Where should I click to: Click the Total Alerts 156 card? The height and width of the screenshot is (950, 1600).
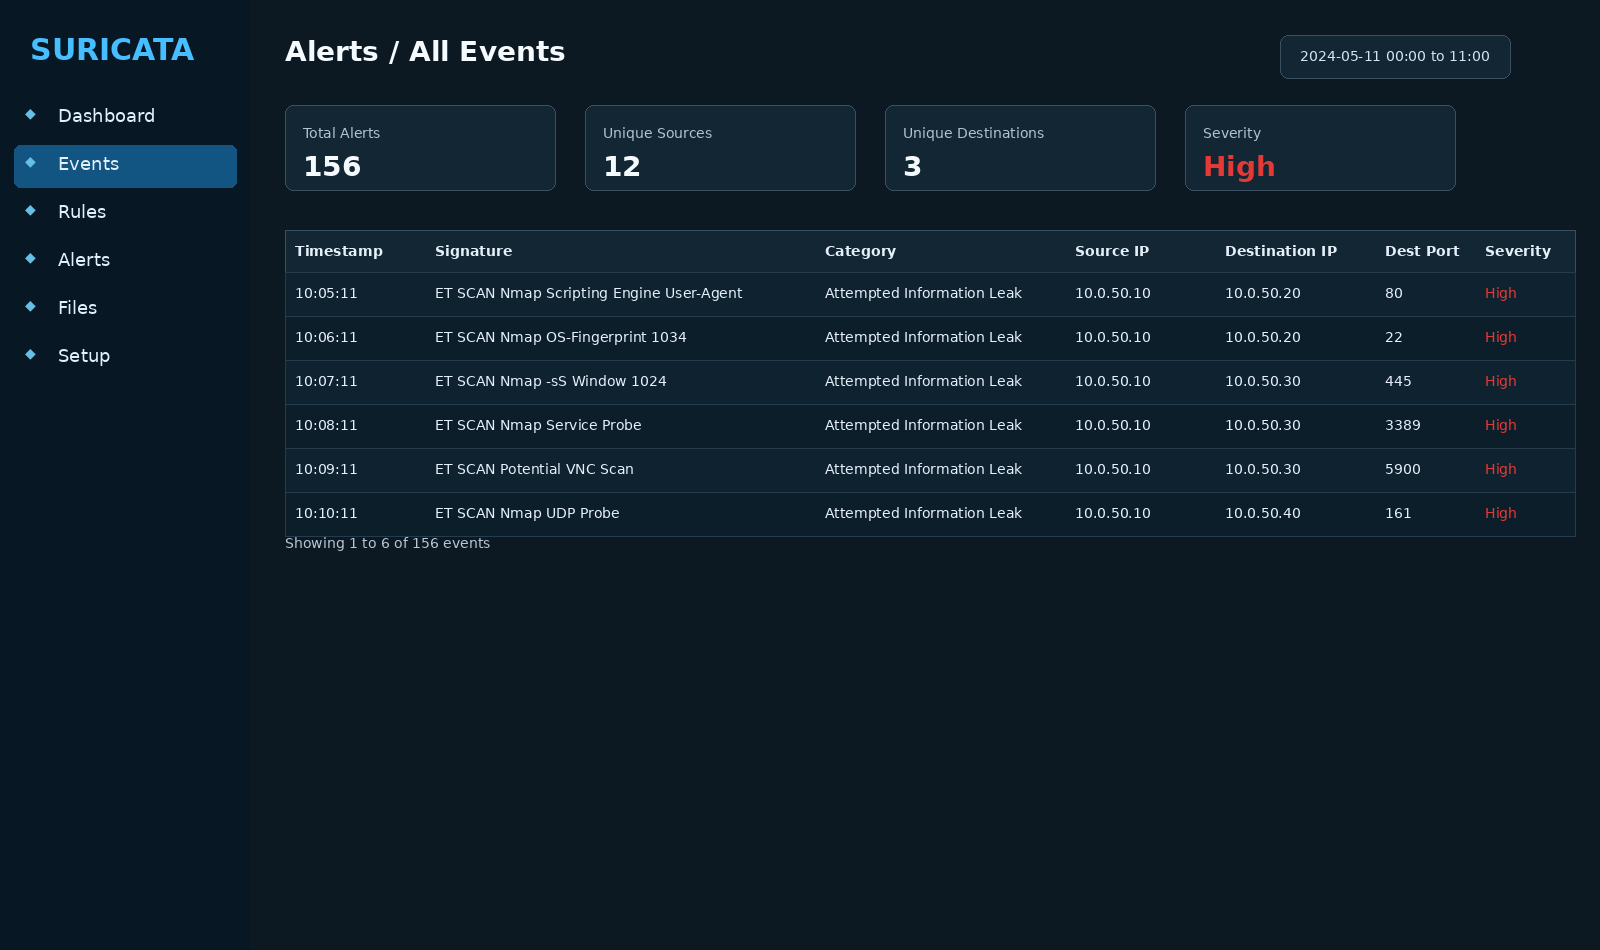[x=420, y=148]
